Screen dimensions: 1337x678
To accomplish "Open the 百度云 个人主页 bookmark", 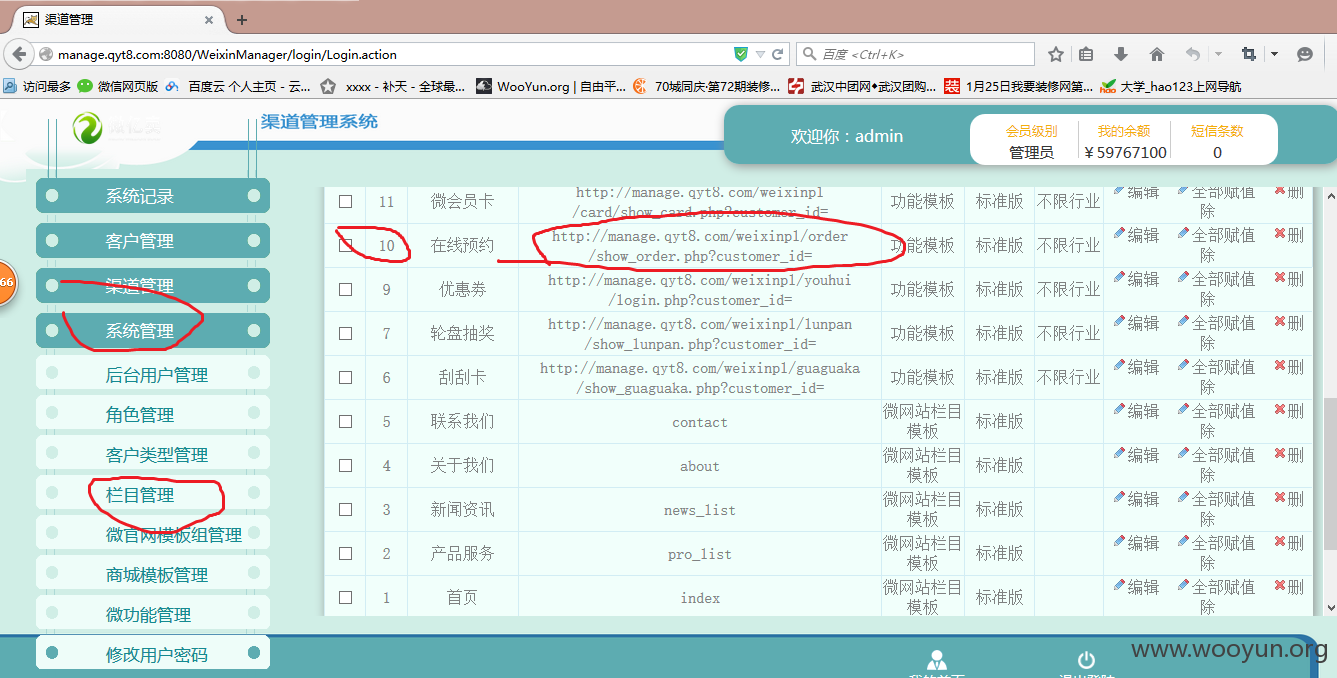I will (239, 86).
